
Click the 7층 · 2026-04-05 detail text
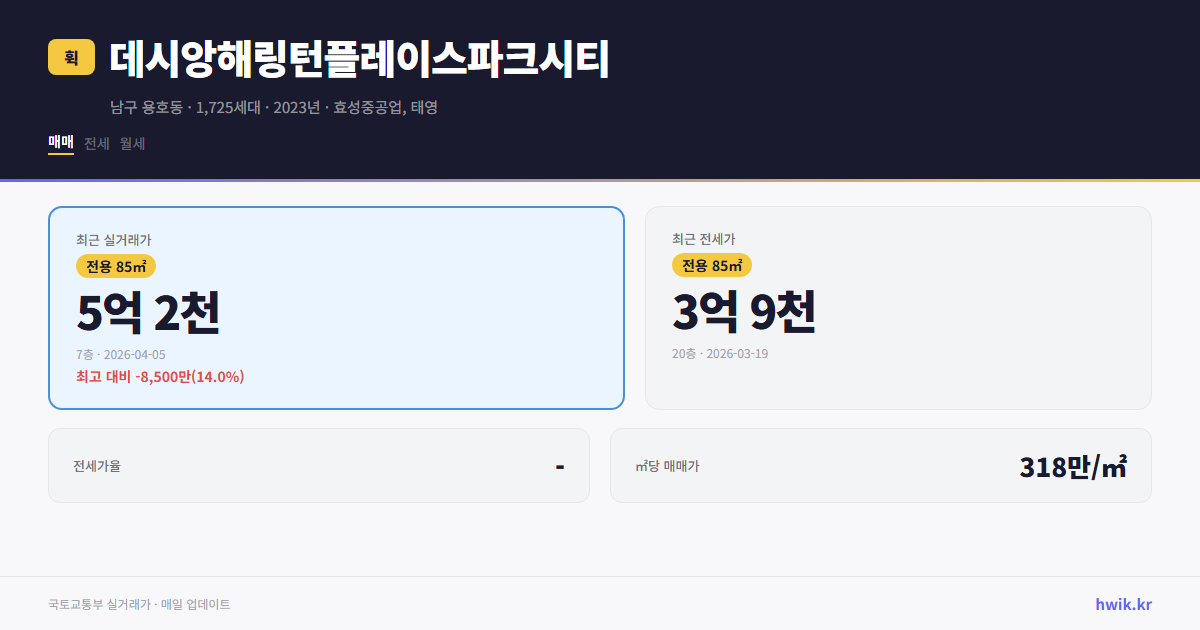(120, 354)
